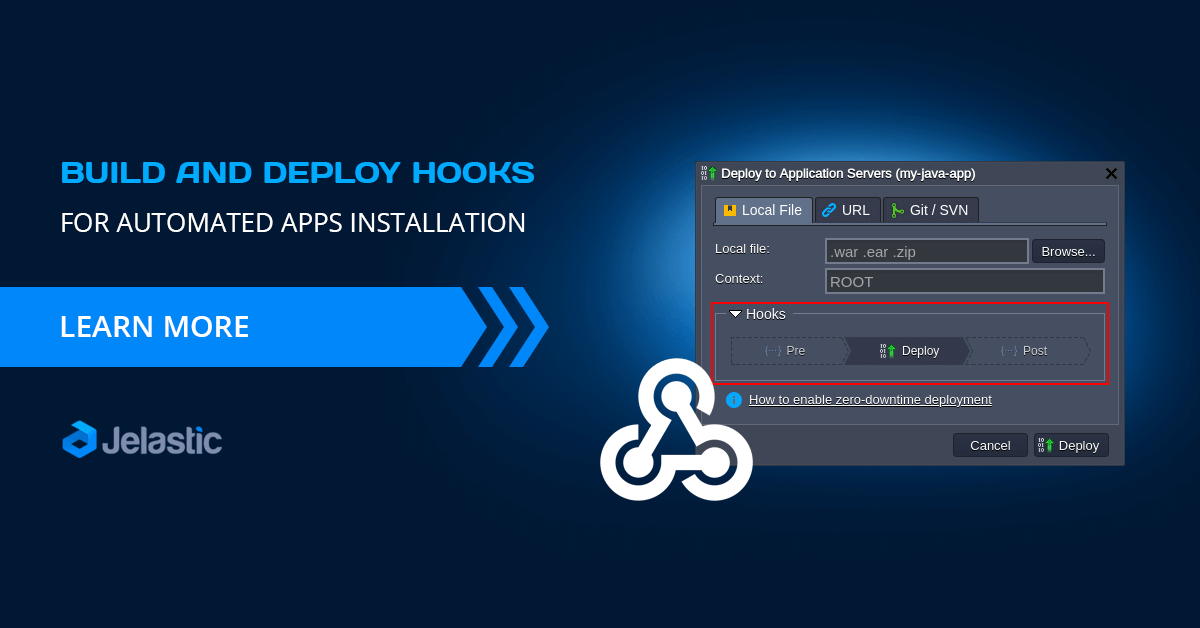This screenshot has width=1200, height=628.
Task: Switch to the URL tab
Action: pos(847,210)
